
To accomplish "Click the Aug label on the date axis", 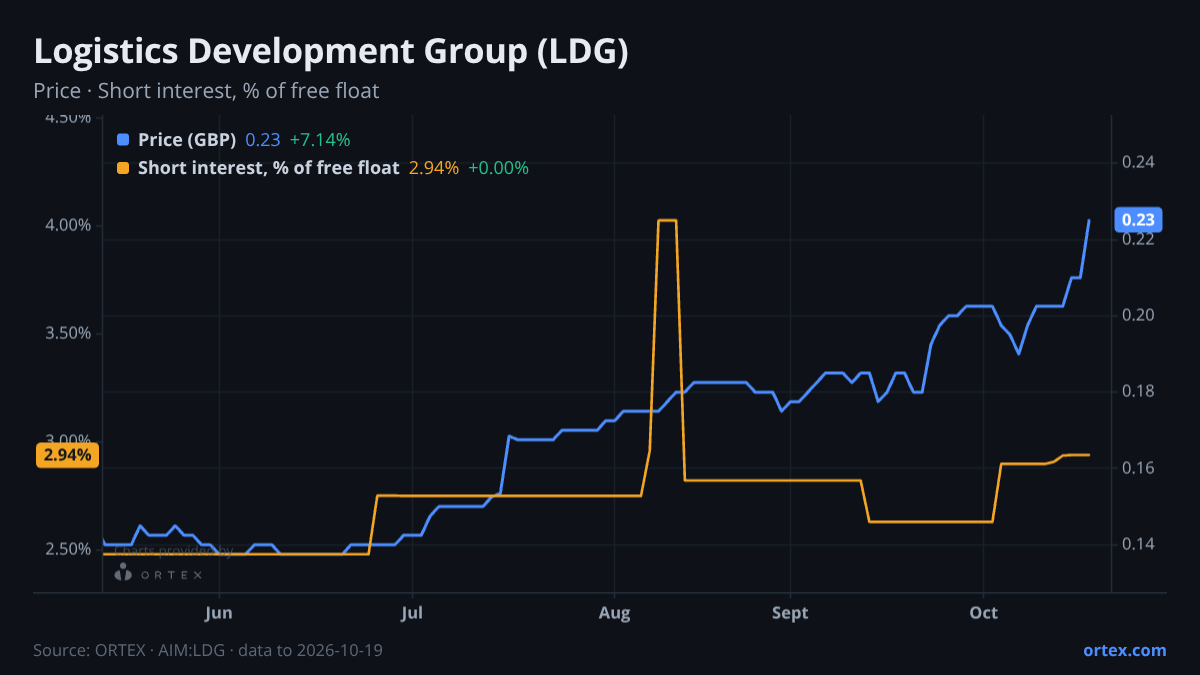I will pos(614,612).
